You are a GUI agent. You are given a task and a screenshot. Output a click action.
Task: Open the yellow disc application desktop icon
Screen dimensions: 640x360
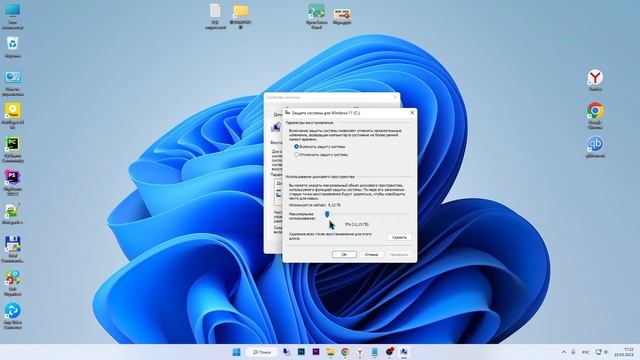13,116
